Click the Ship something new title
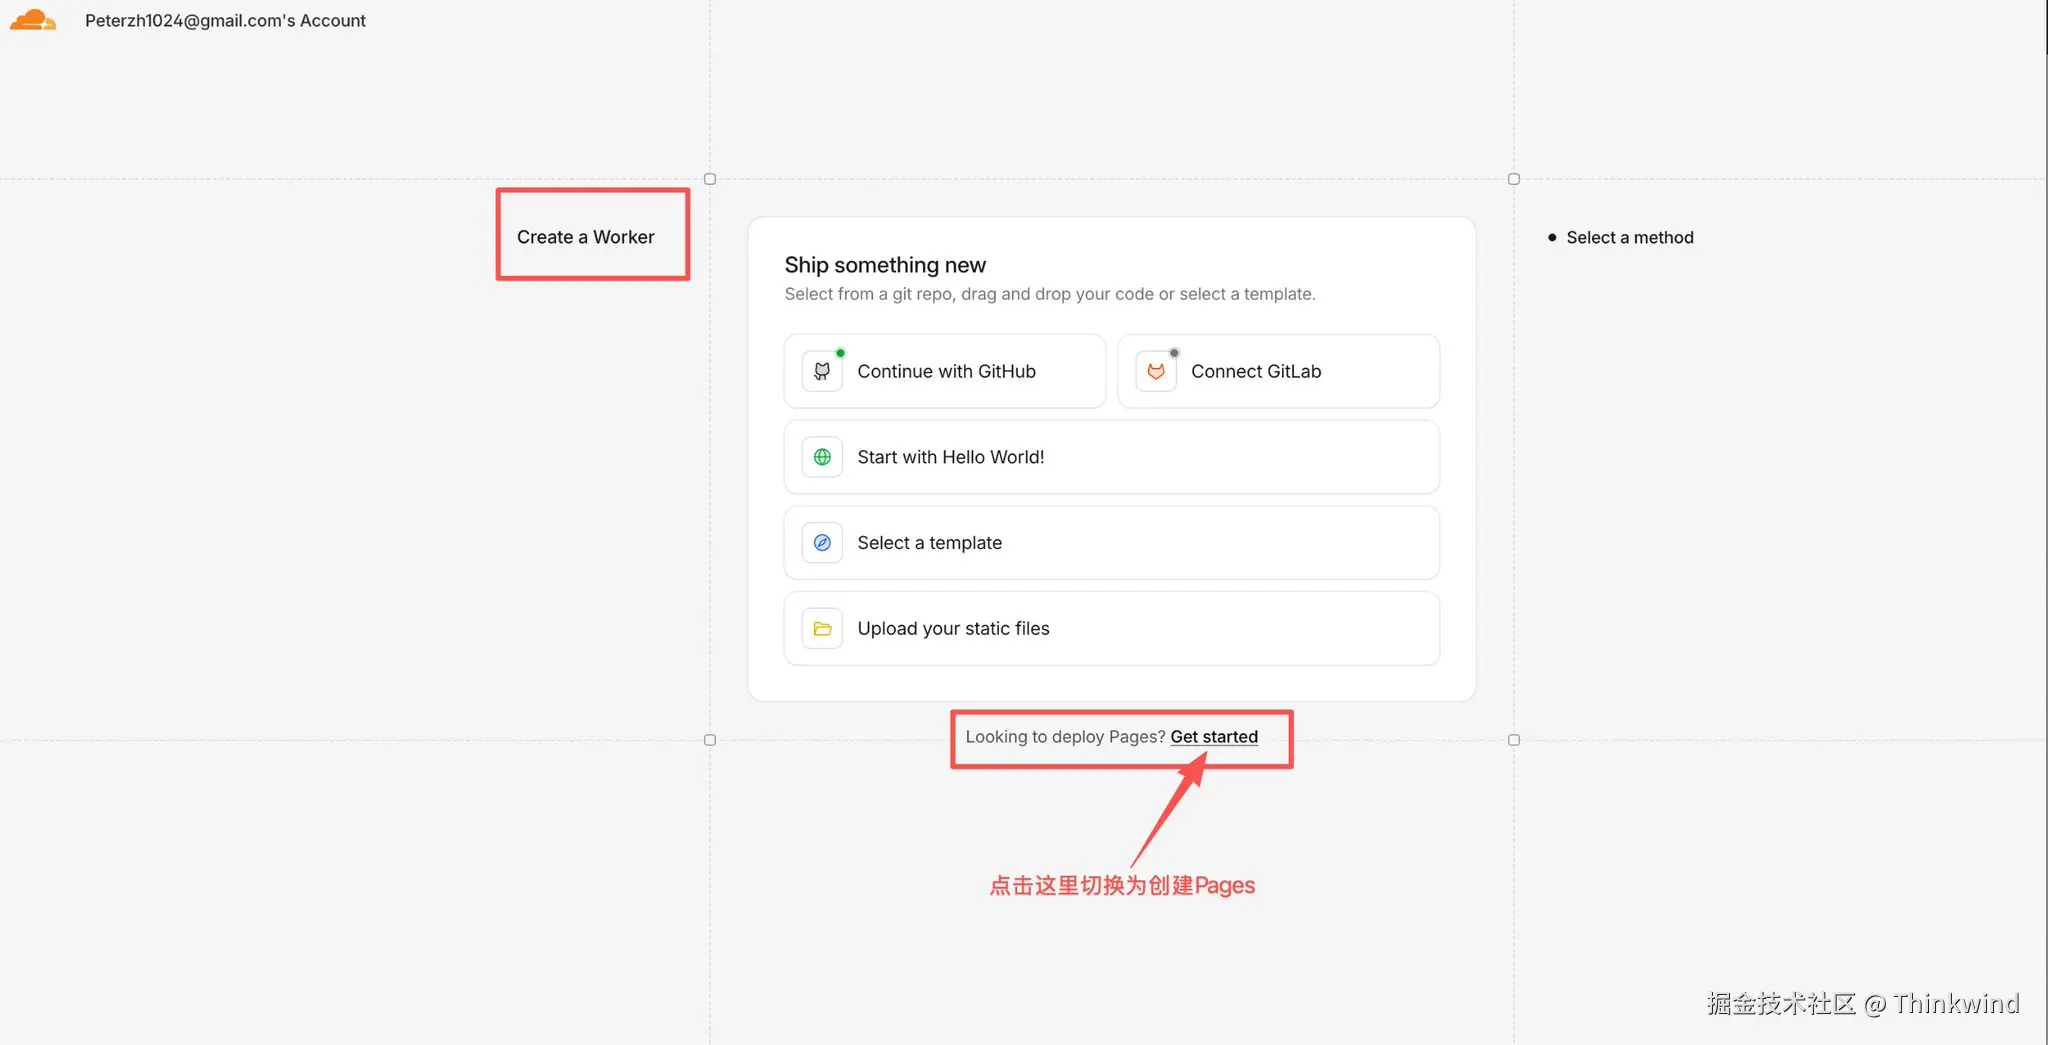This screenshot has width=2048, height=1045. point(885,265)
